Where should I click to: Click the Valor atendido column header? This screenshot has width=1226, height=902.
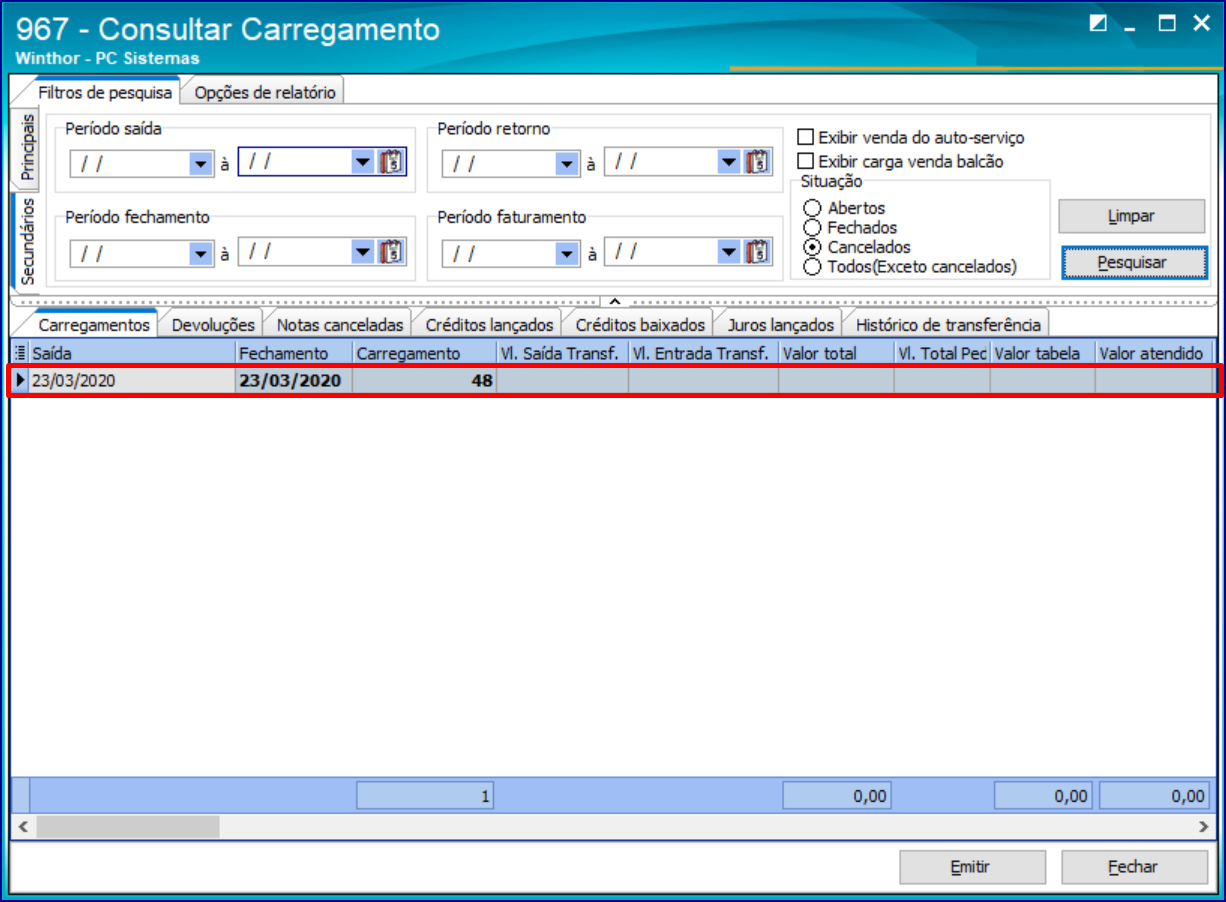click(x=1154, y=353)
